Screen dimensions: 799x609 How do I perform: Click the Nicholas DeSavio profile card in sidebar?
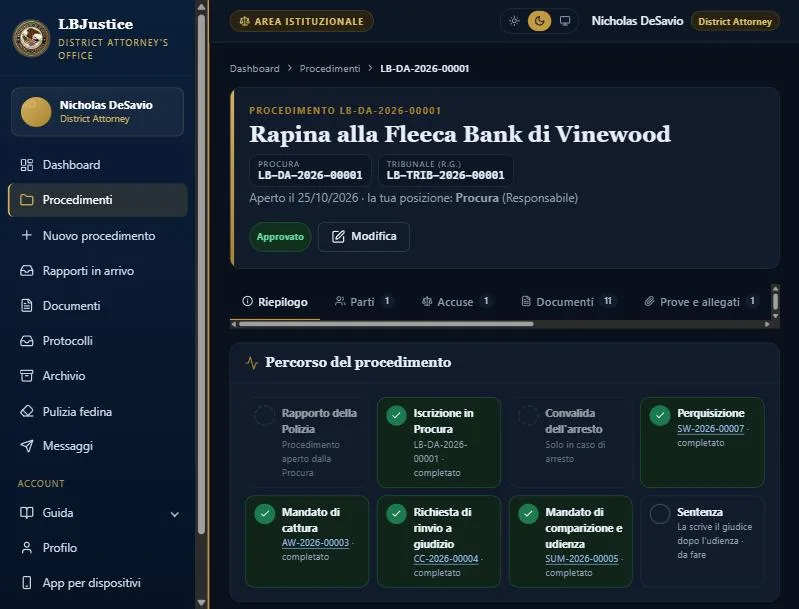(x=97, y=112)
